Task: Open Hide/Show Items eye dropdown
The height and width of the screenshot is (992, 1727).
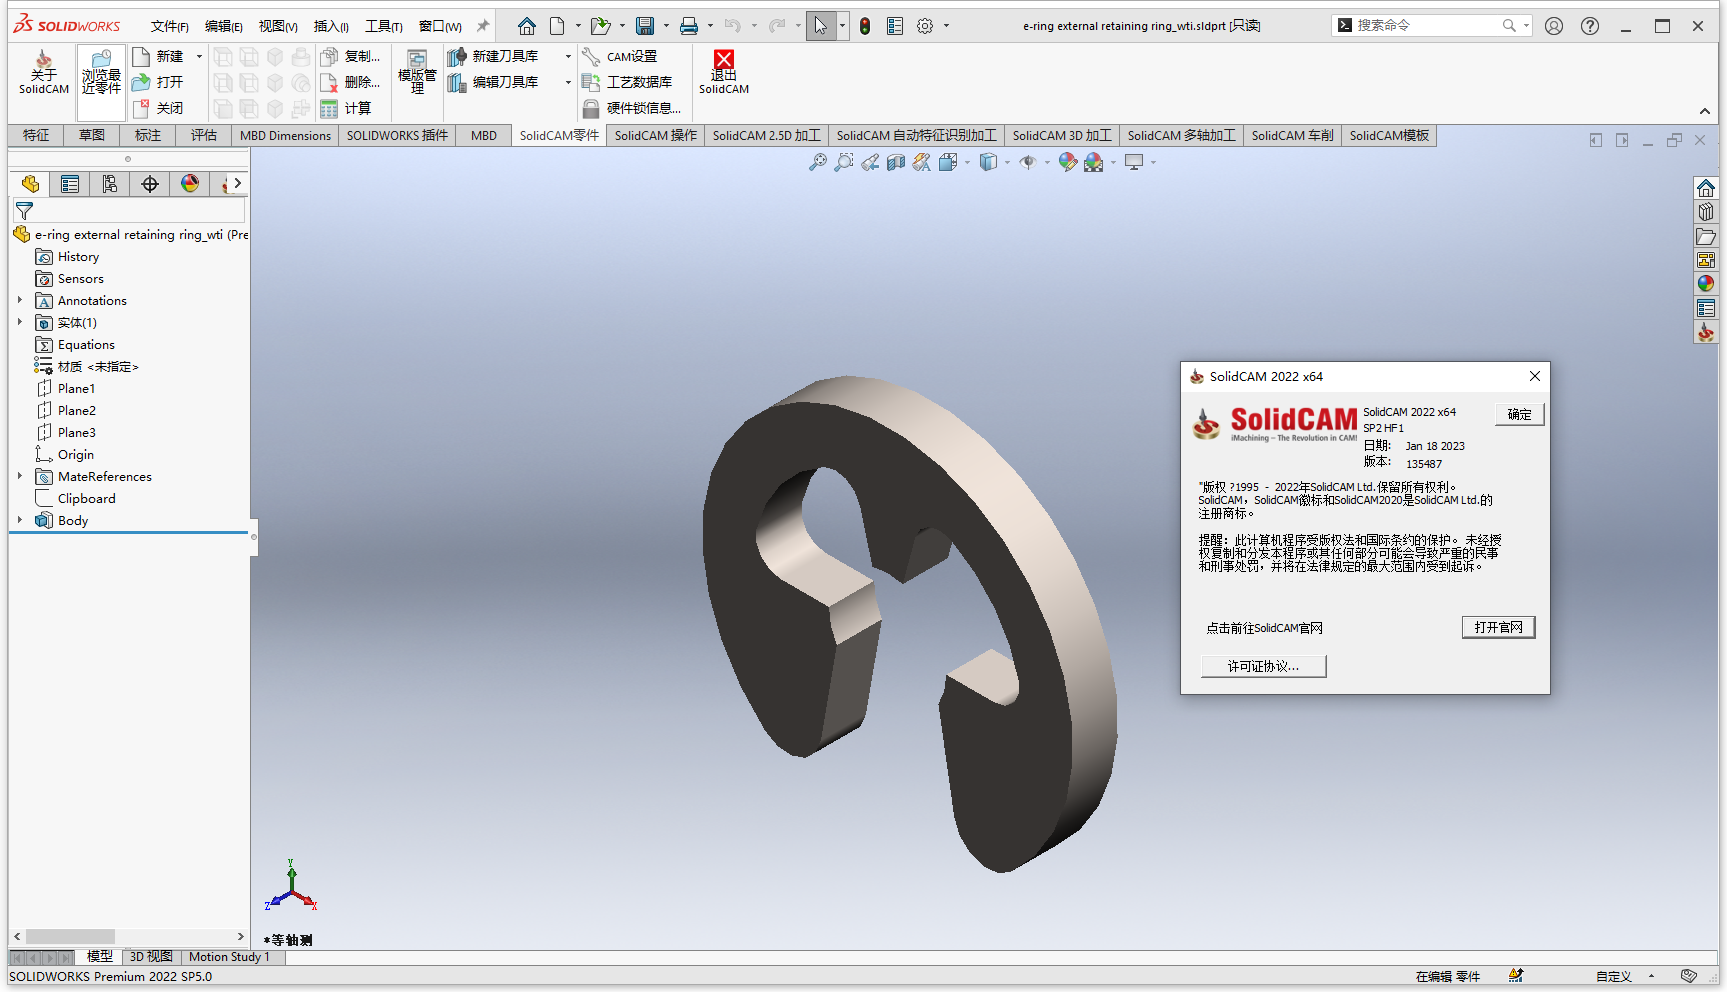Action: (x=1047, y=162)
